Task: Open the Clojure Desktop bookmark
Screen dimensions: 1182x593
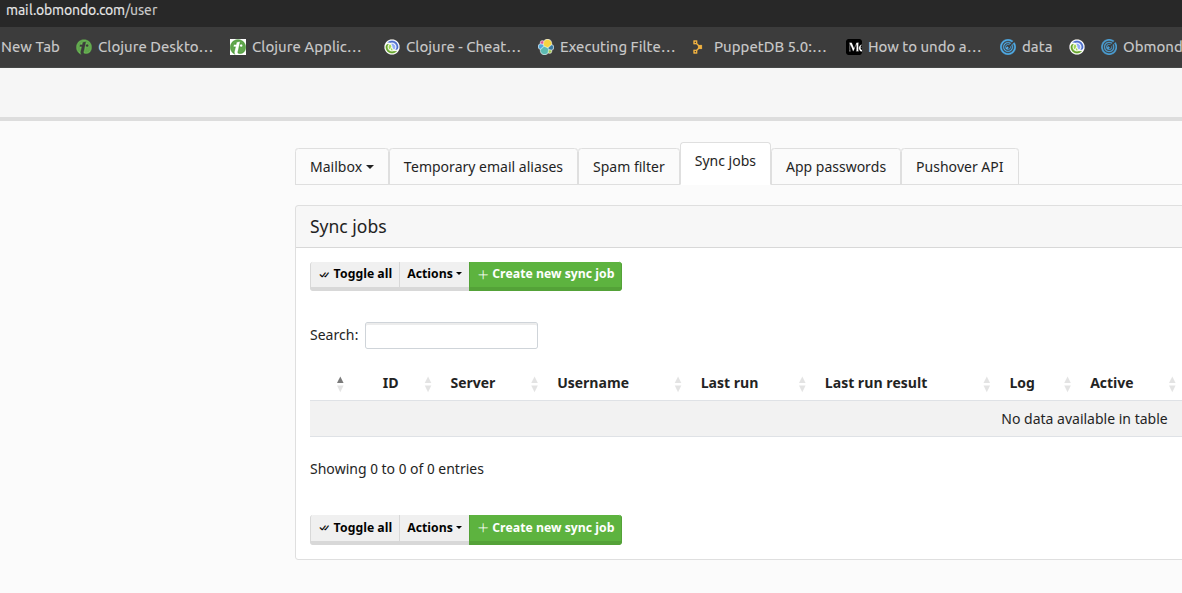Action: 145,47
